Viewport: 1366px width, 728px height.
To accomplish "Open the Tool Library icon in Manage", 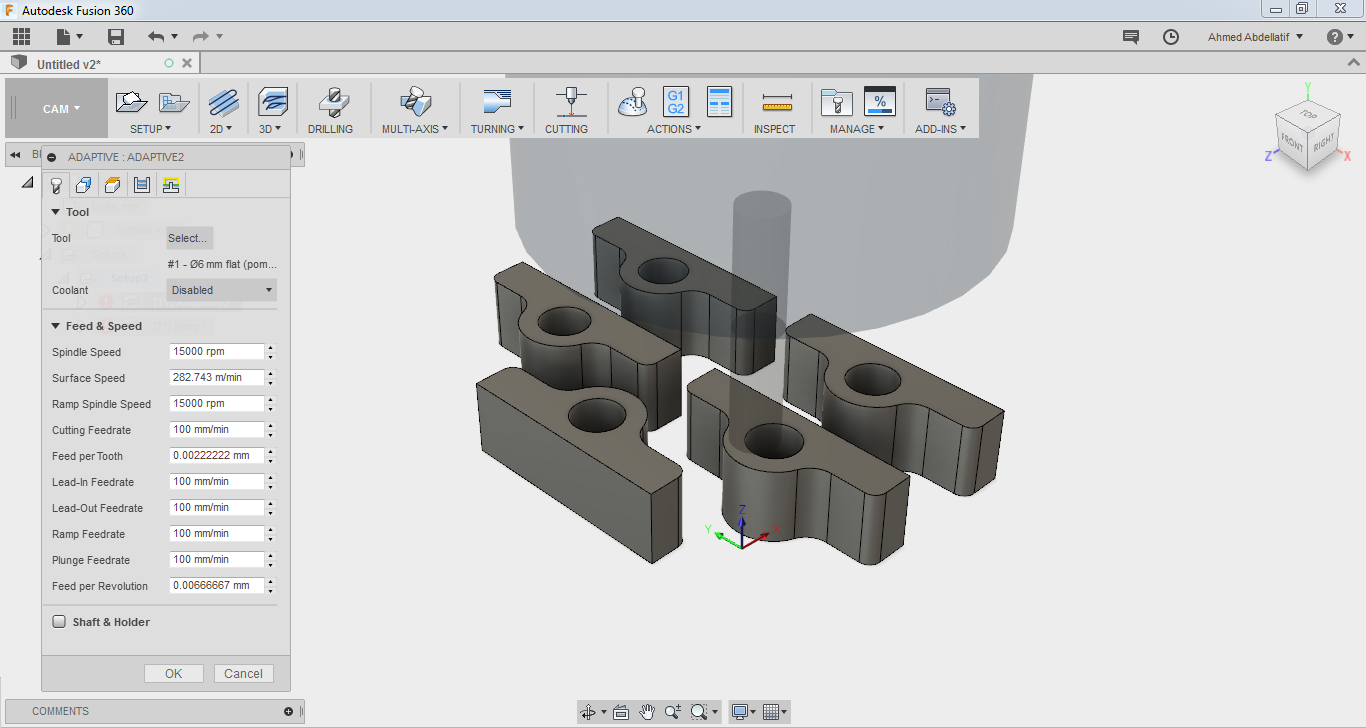I will tap(835, 102).
